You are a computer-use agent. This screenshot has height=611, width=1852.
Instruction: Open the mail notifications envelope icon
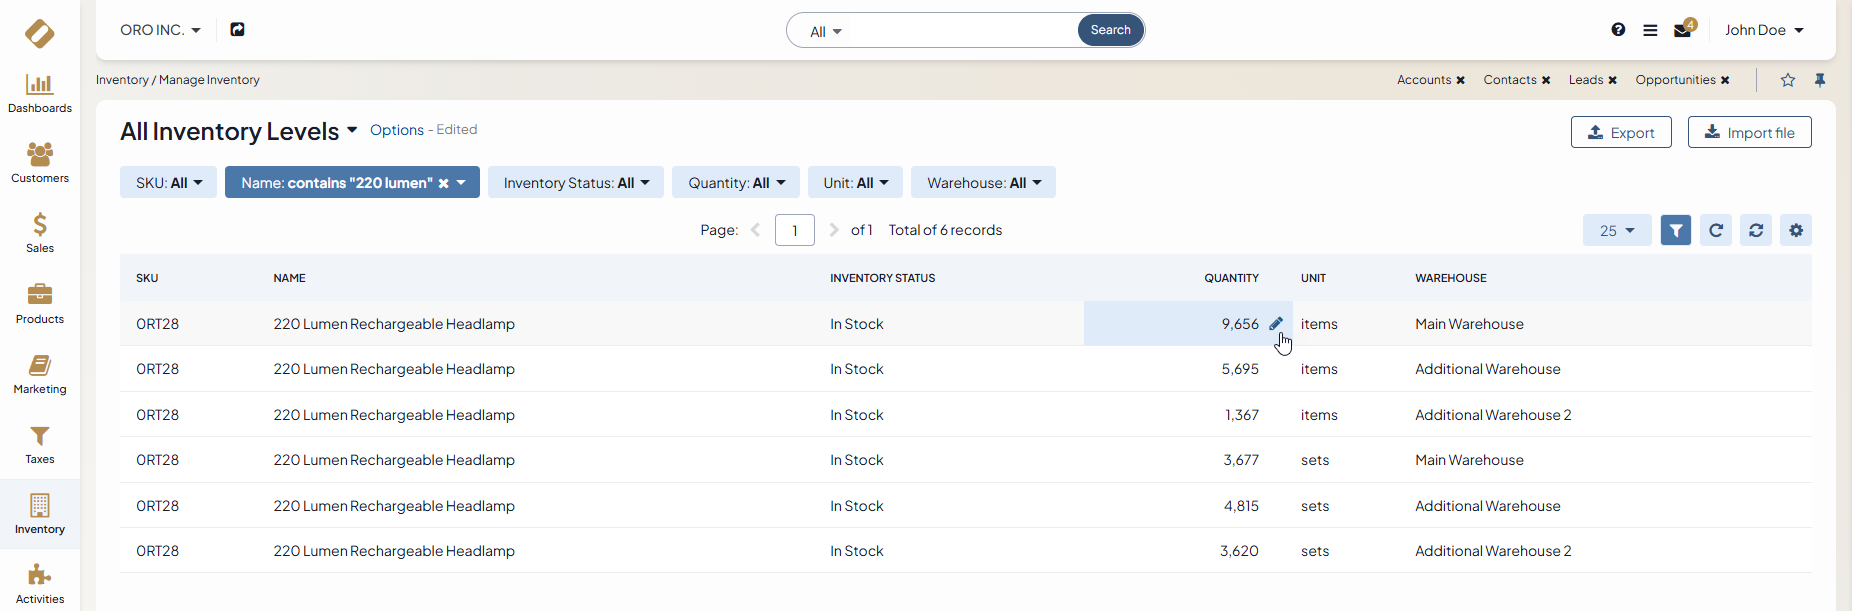(1682, 30)
